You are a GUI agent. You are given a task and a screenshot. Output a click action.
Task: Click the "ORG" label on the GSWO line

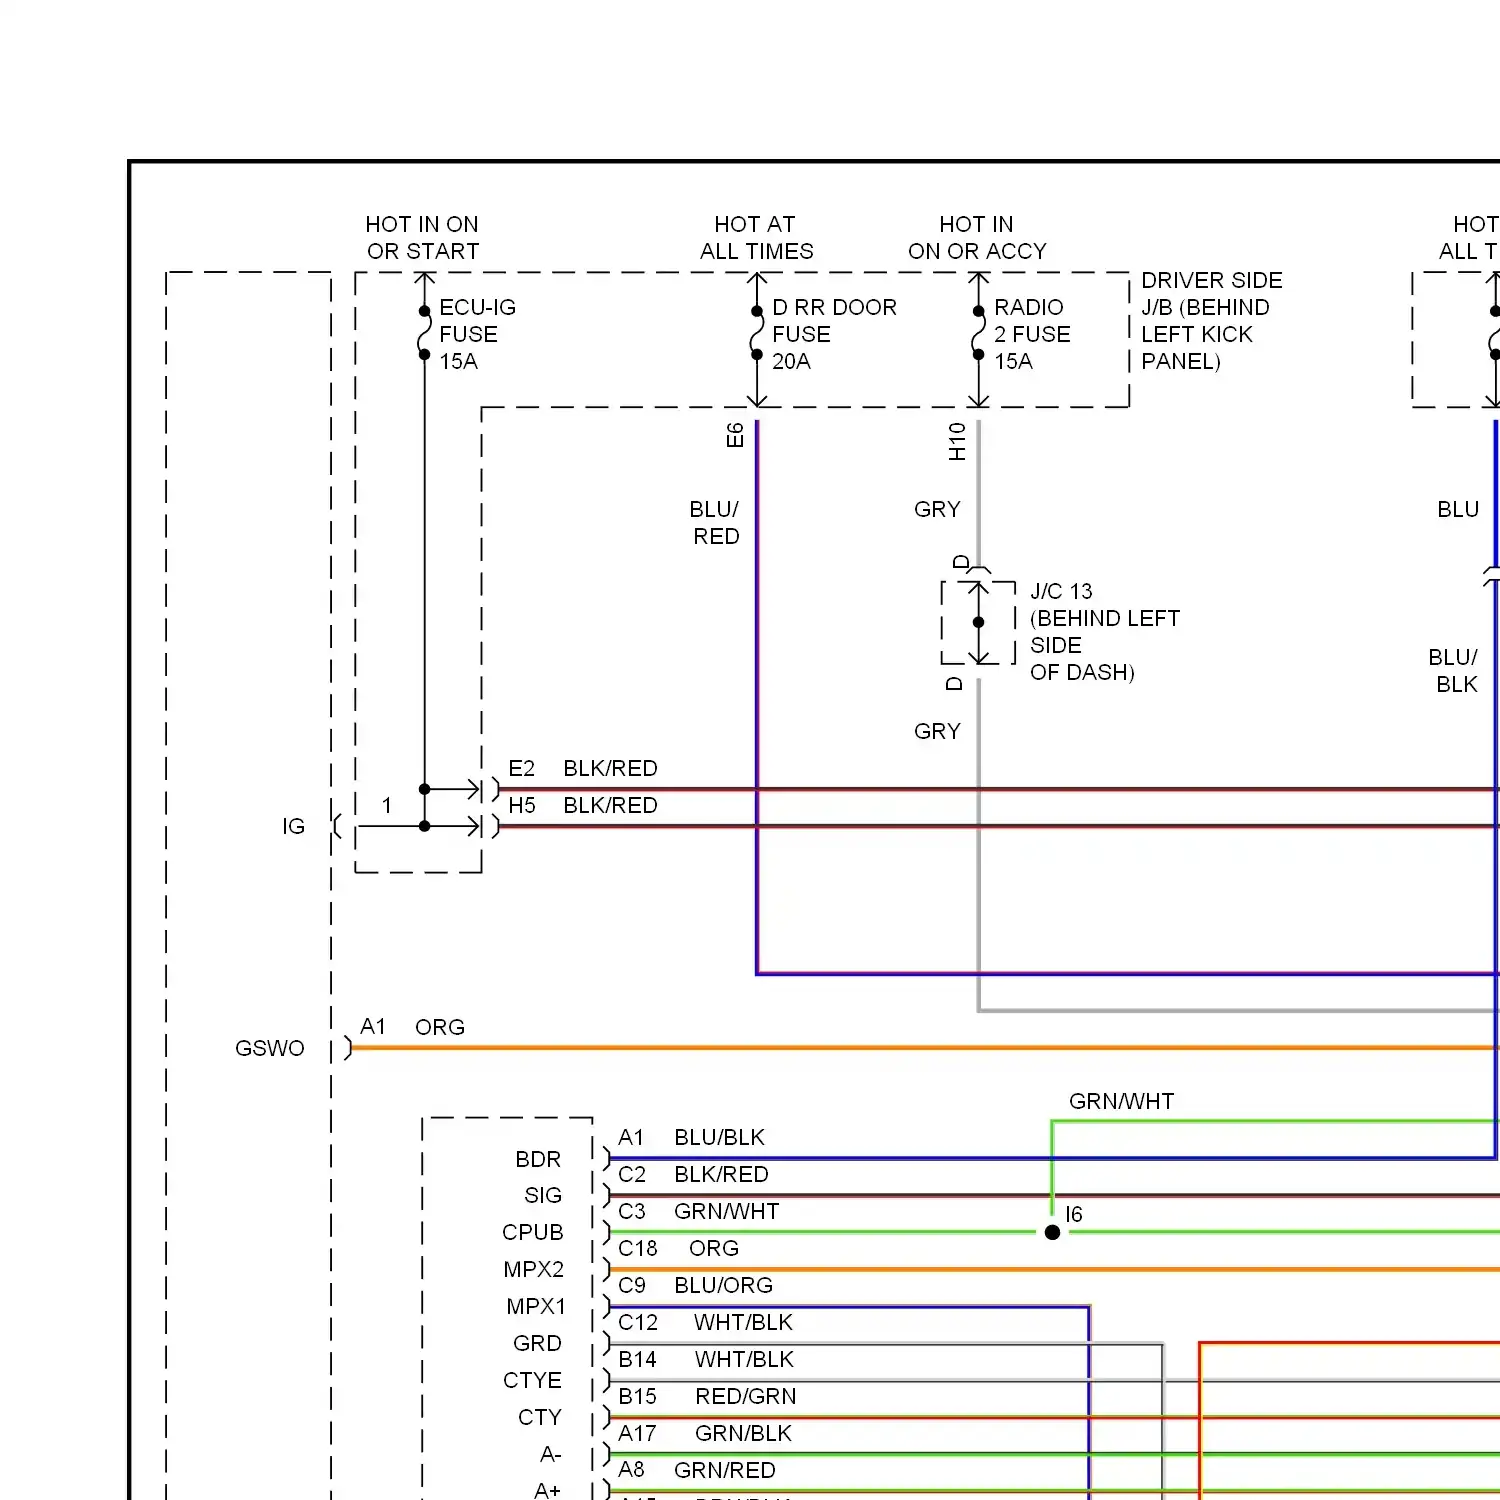click(x=440, y=1028)
